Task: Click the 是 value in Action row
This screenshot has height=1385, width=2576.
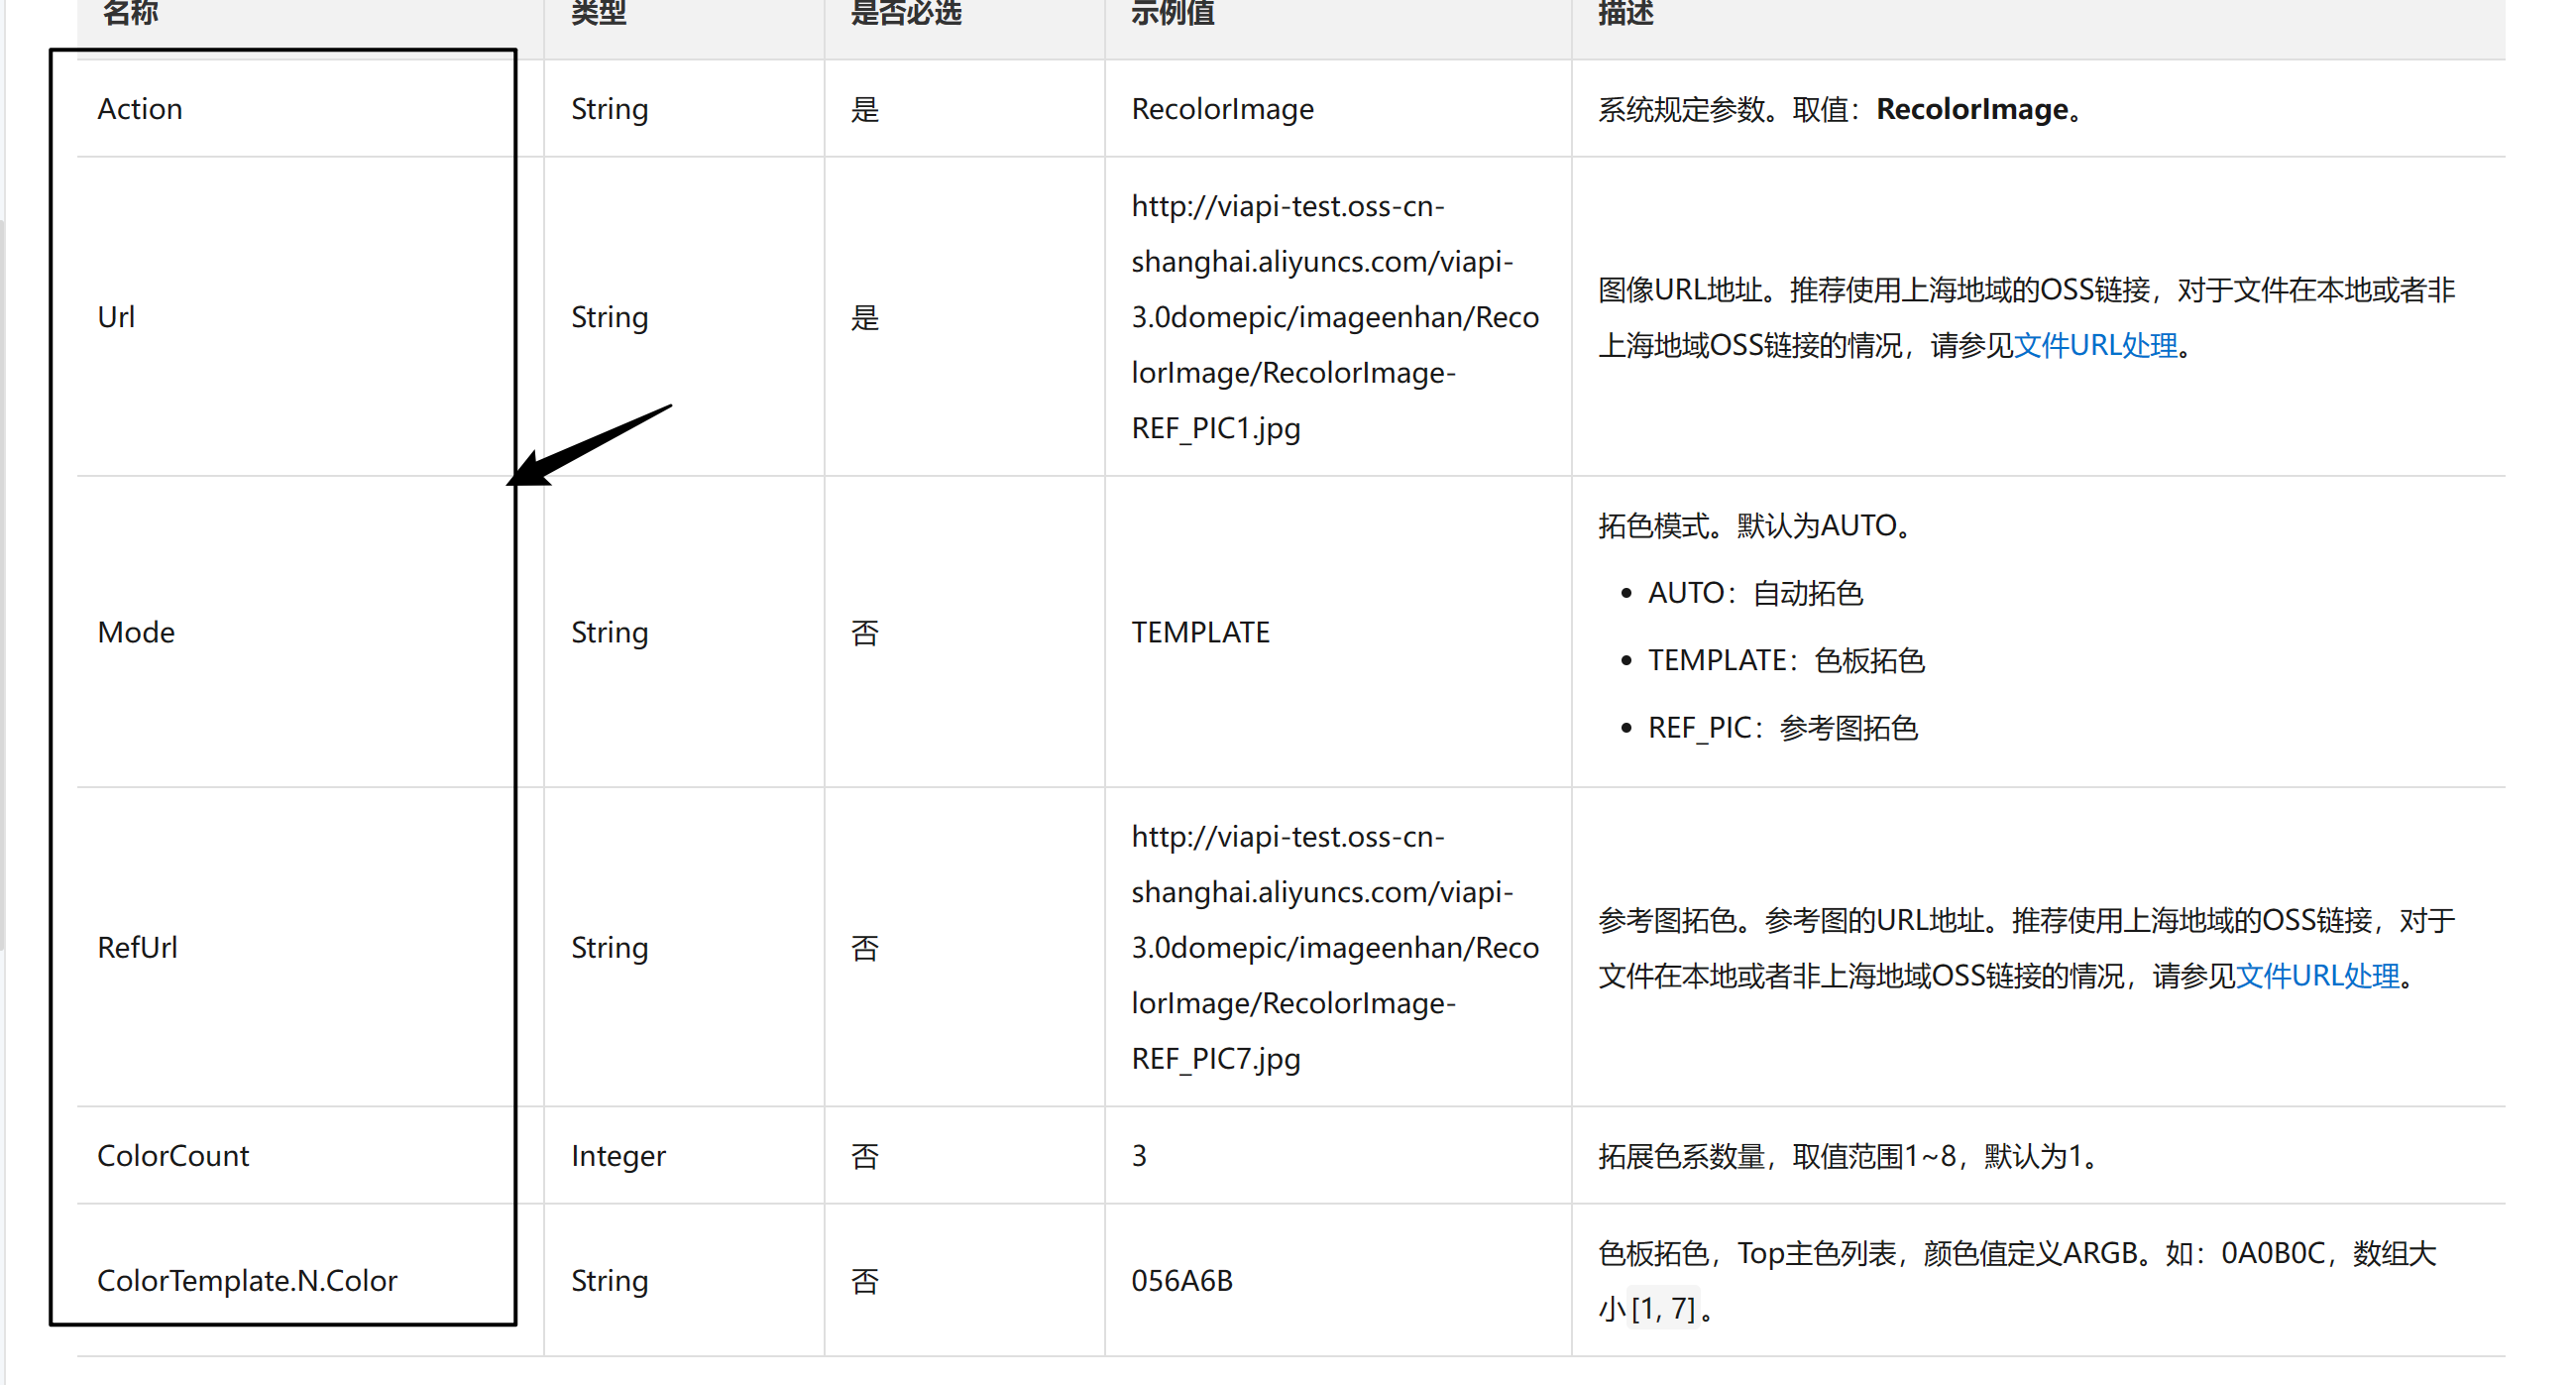Action: tap(865, 109)
